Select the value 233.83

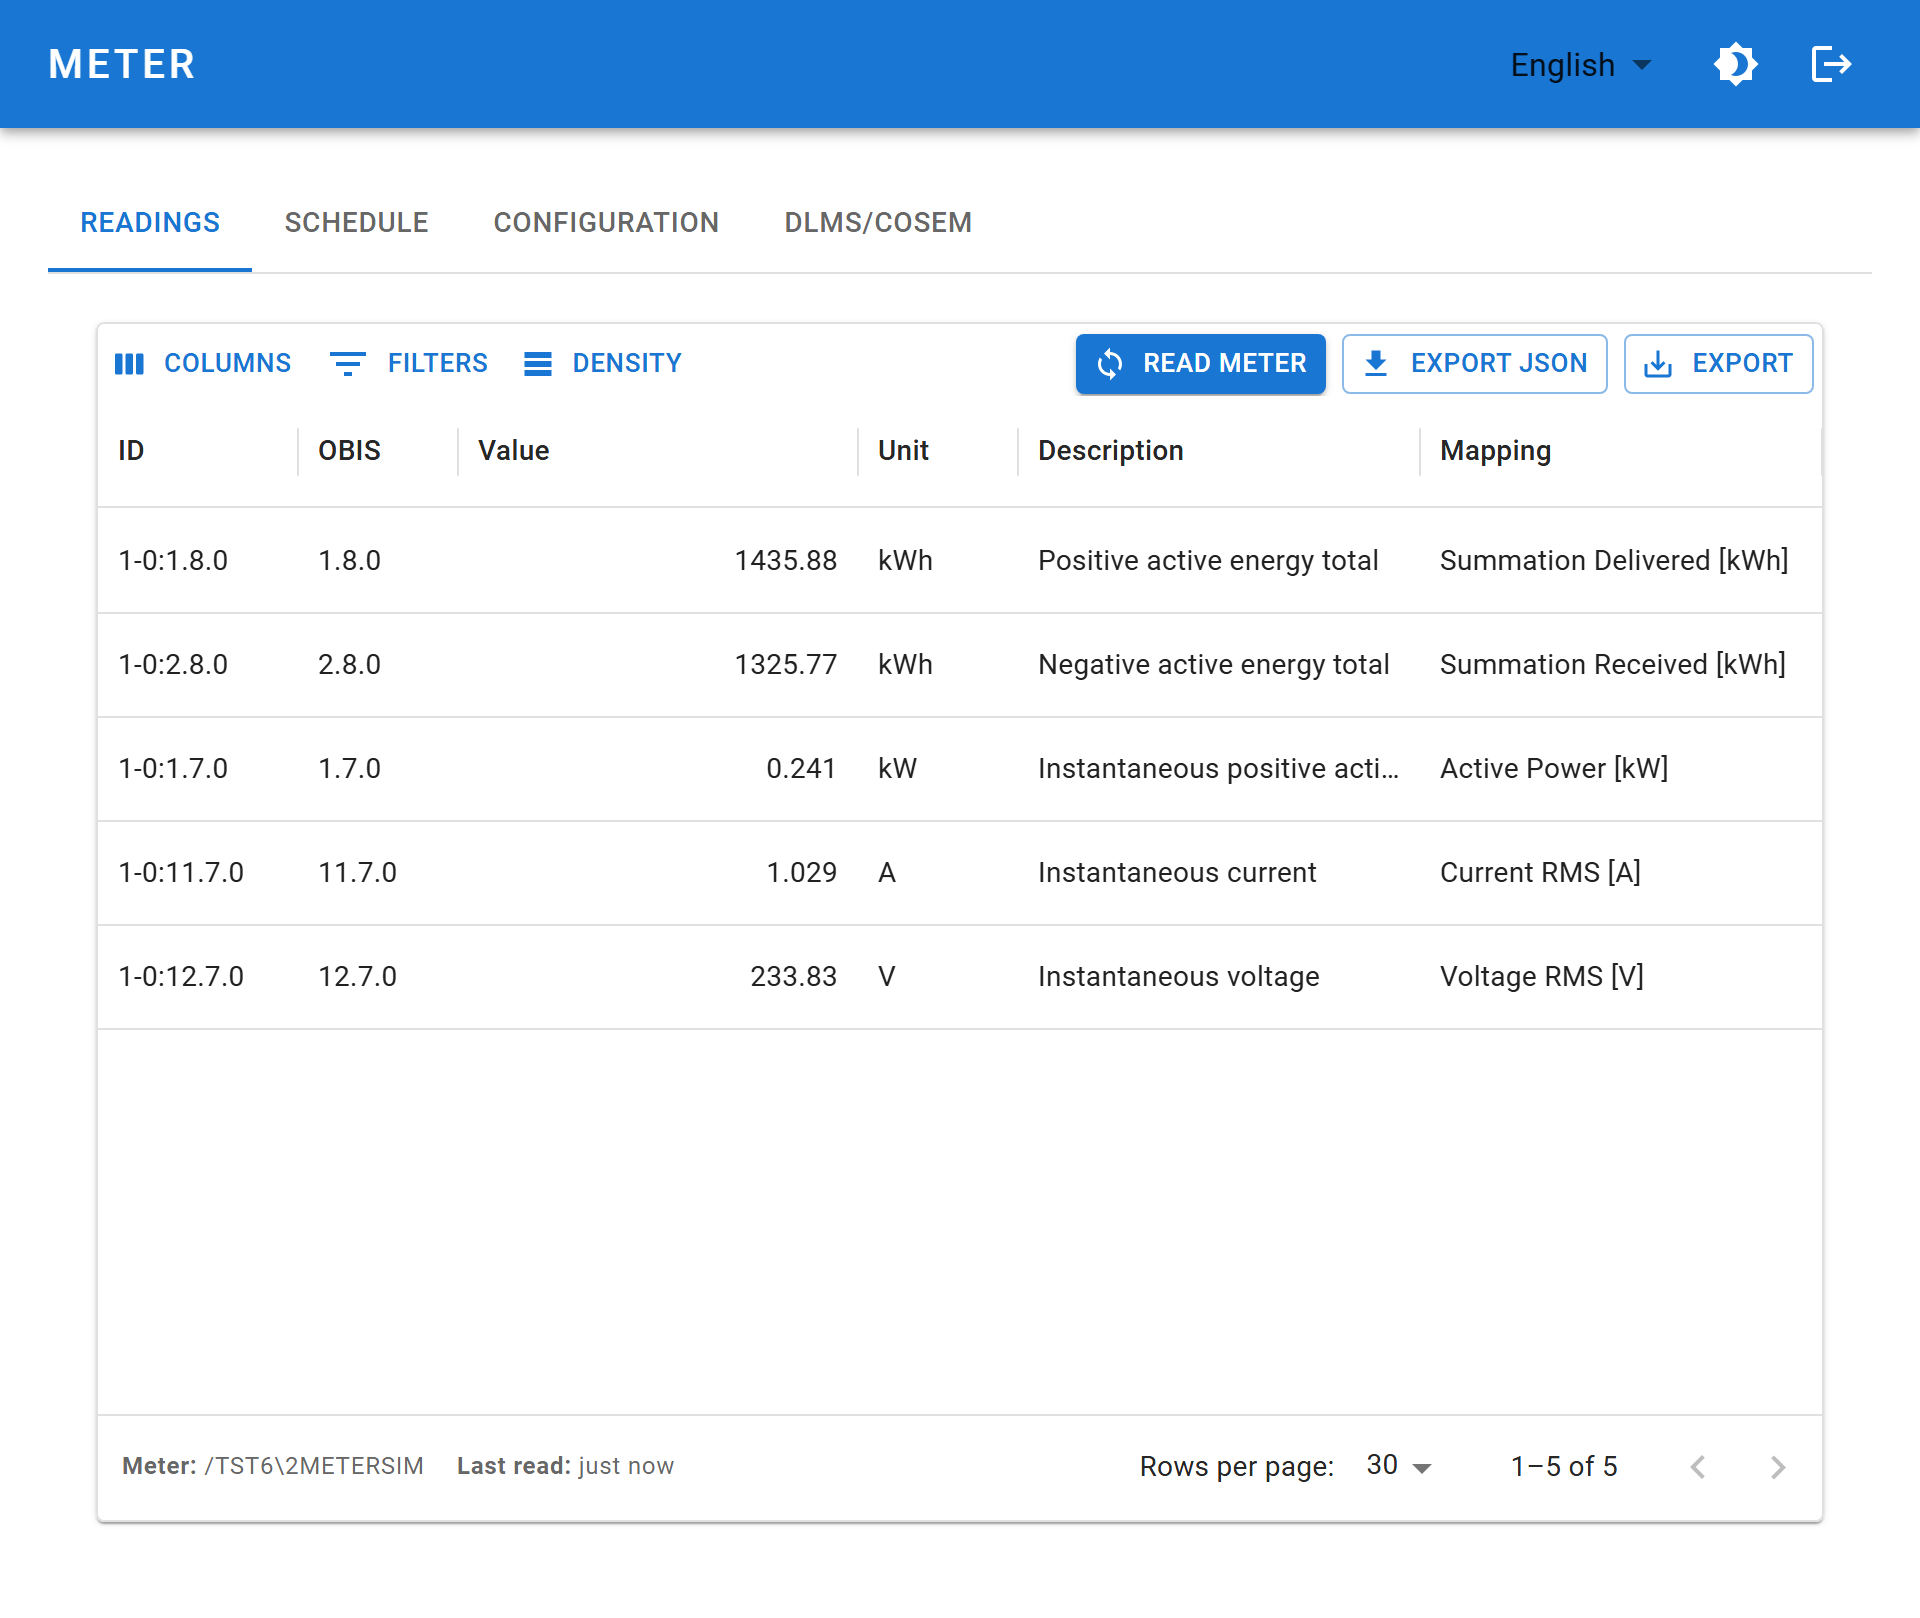point(794,976)
